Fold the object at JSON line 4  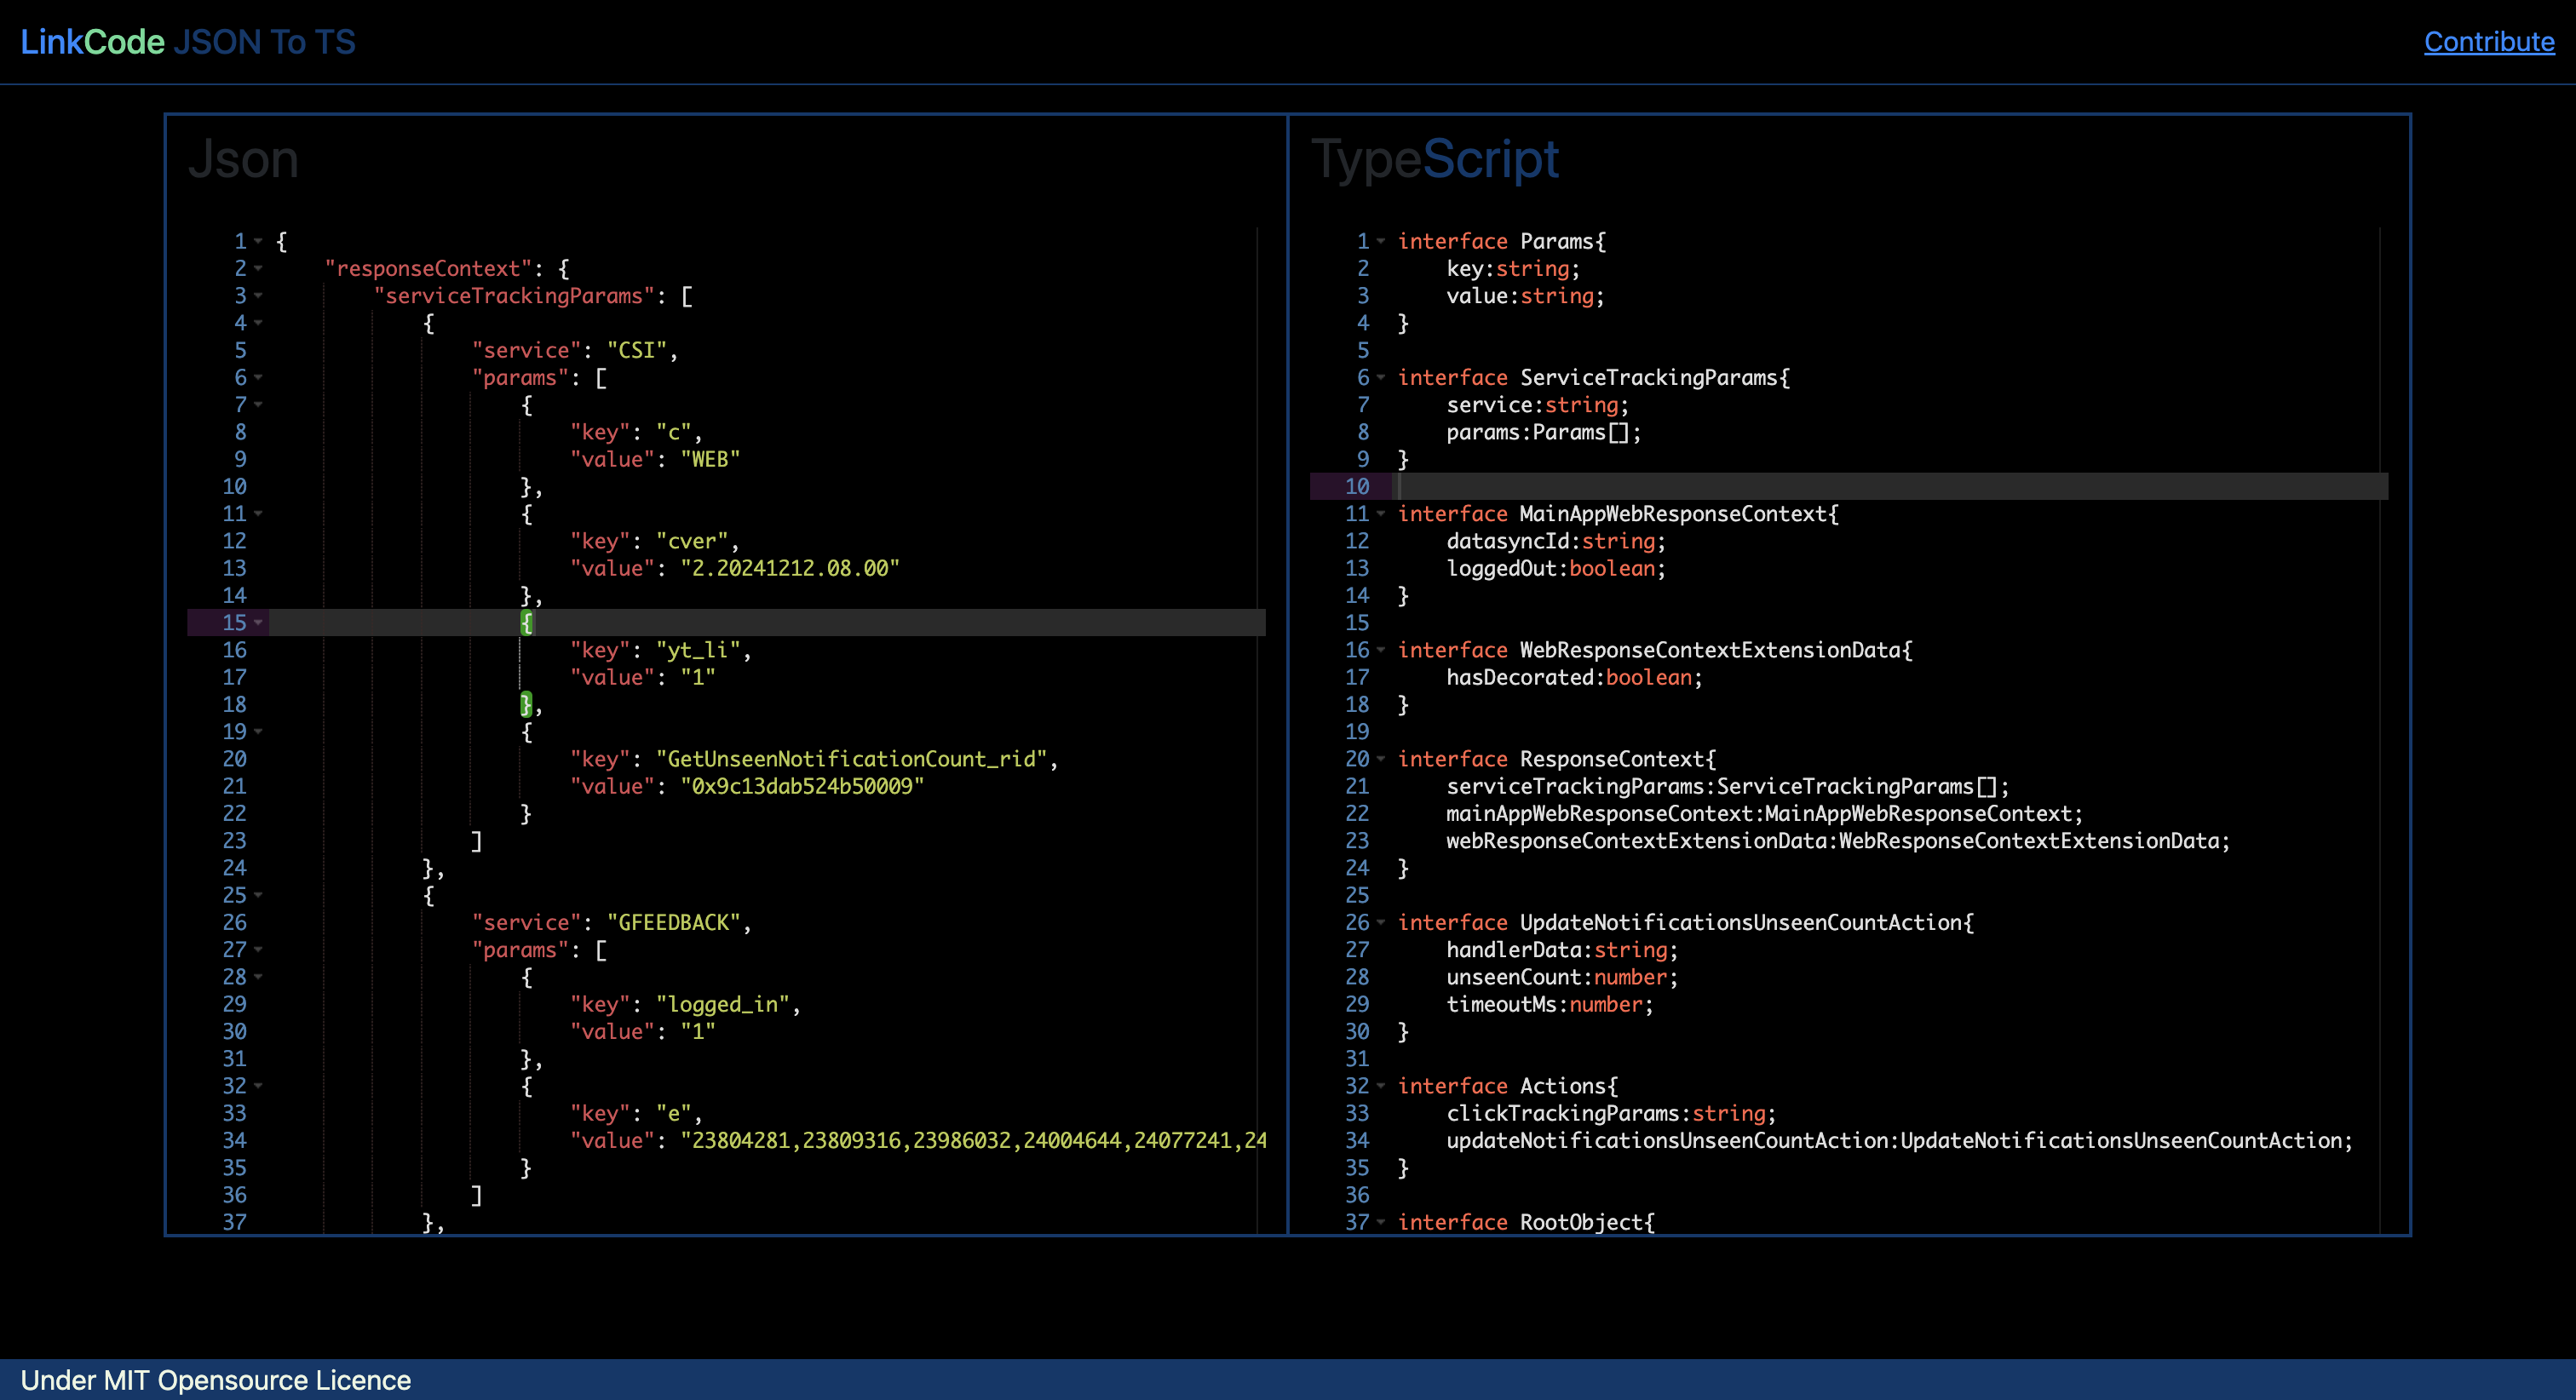259,323
